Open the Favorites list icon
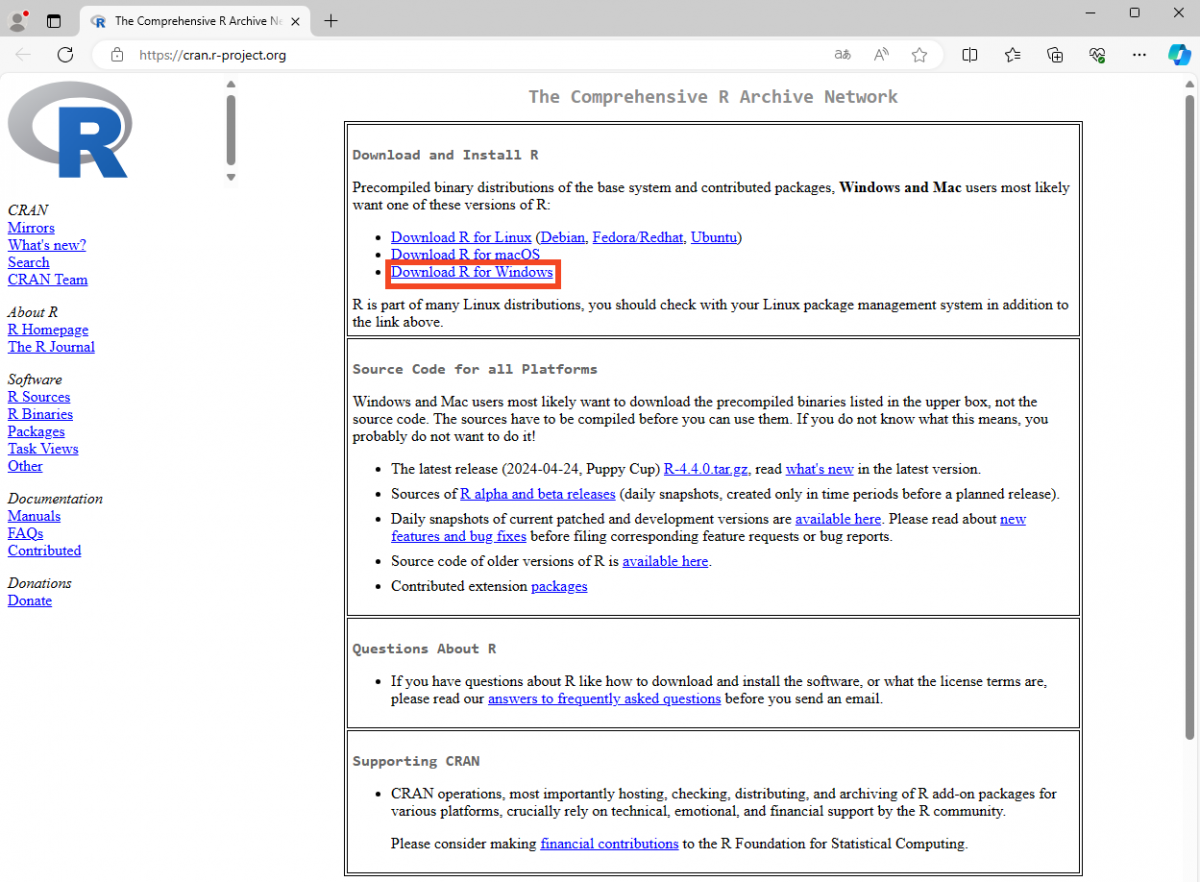 click(x=1012, y=54)
